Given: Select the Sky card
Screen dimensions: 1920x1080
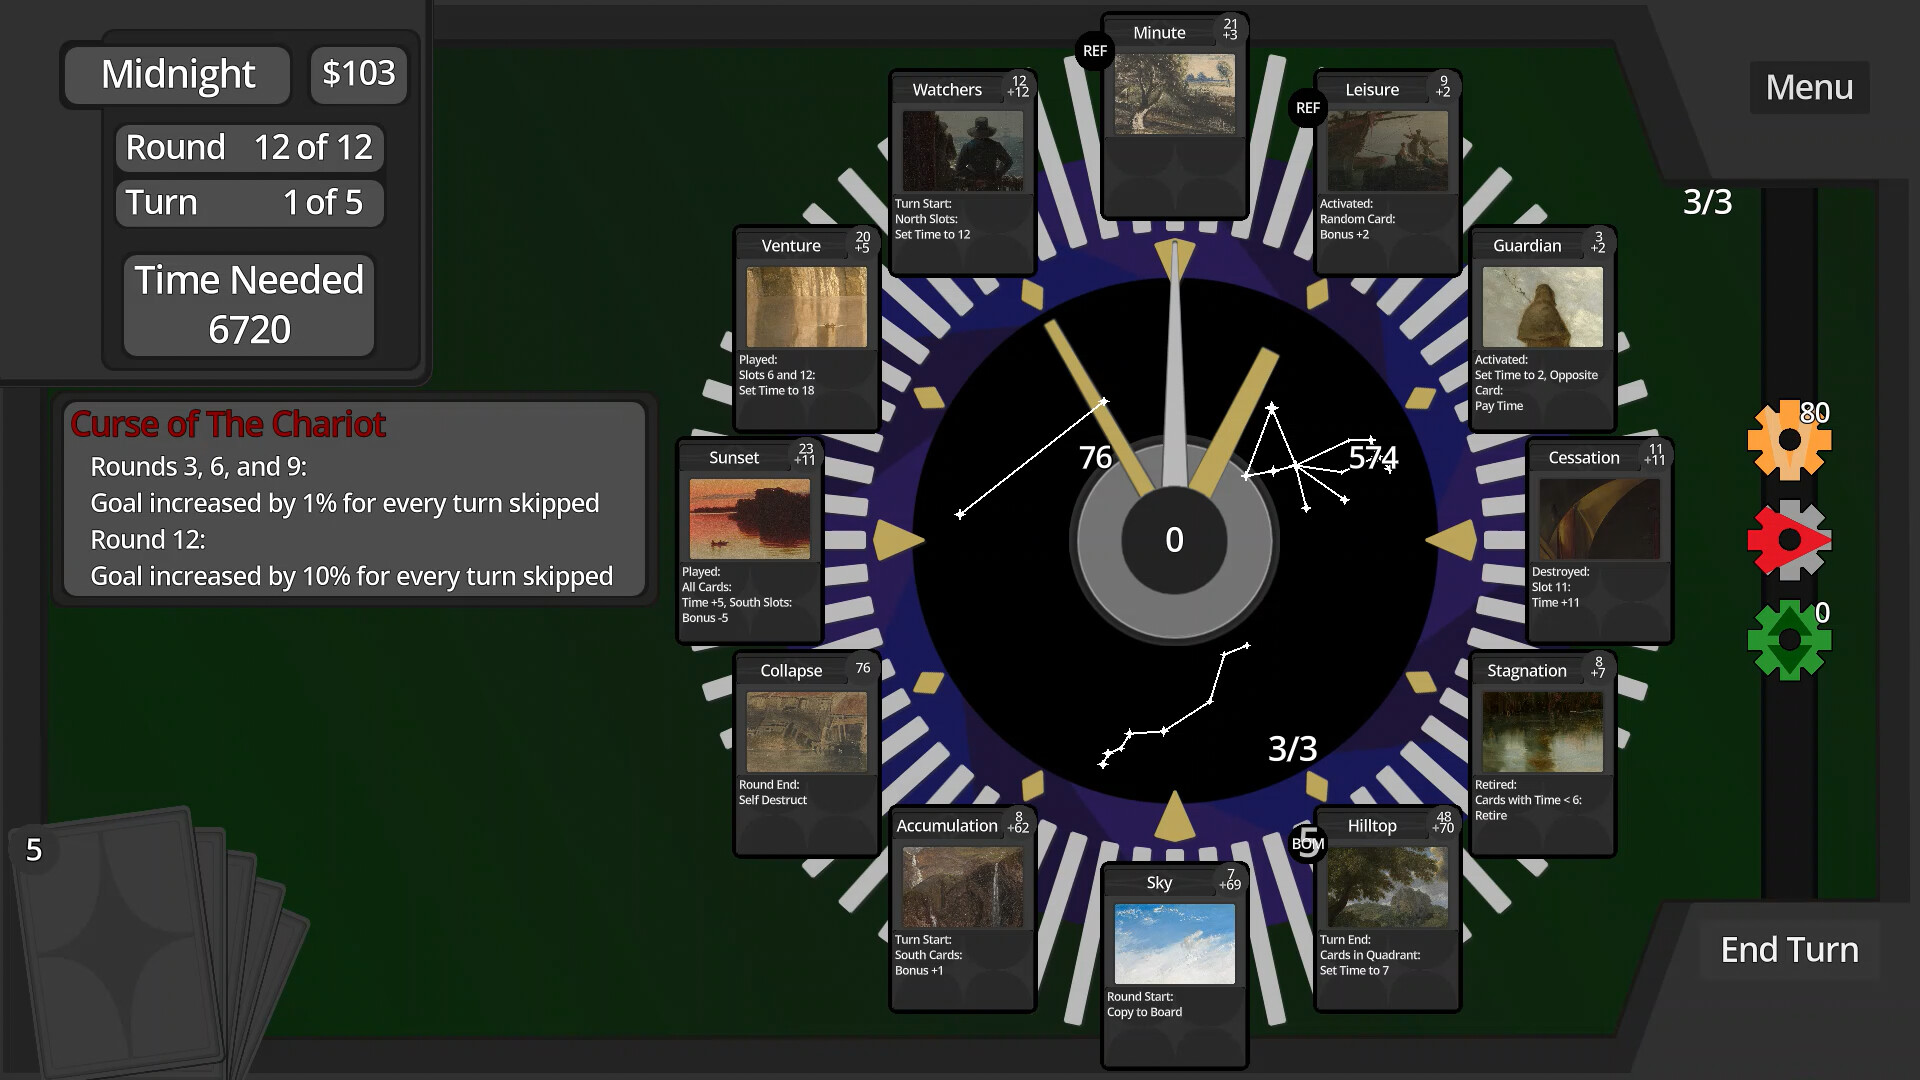Looking at the screenshot, I should coord(1174,966).
